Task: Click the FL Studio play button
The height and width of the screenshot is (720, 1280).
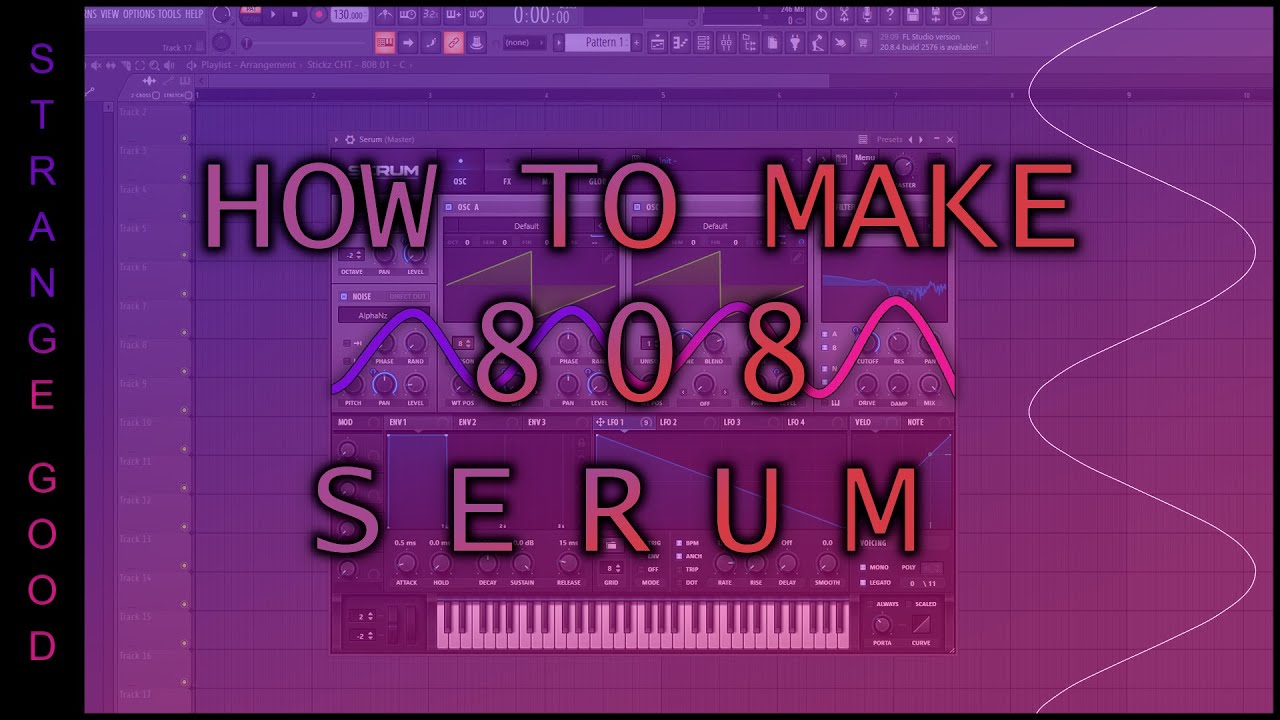Action: 273,14
